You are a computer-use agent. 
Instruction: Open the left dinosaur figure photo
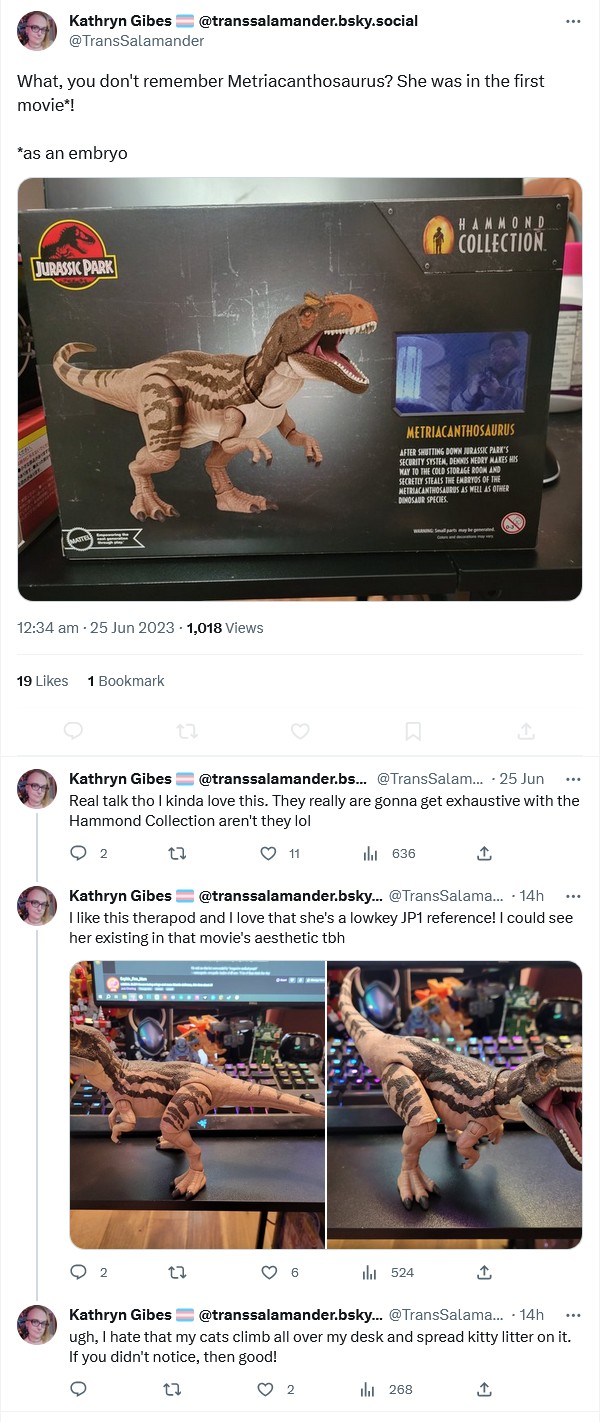(x=197, y=1105)
